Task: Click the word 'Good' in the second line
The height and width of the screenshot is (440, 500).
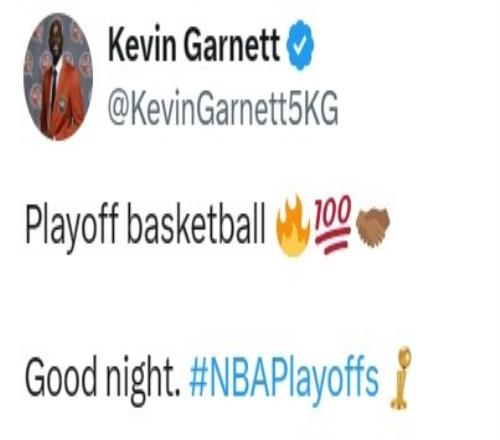Action: tap(61, 376)
